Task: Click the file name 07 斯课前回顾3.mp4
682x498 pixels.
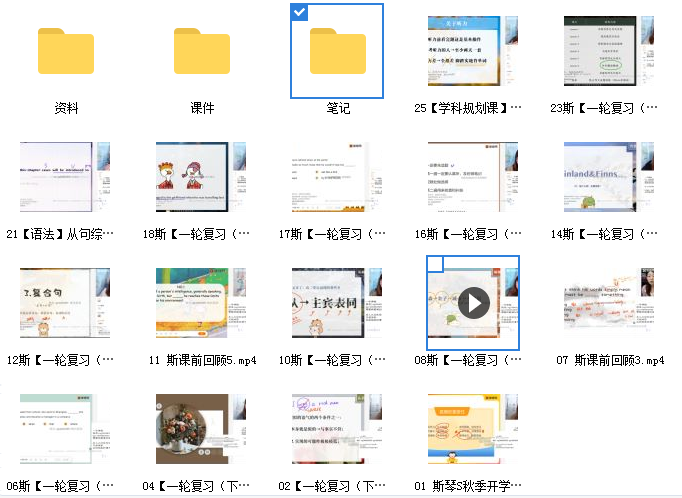Action: (610, 360)
